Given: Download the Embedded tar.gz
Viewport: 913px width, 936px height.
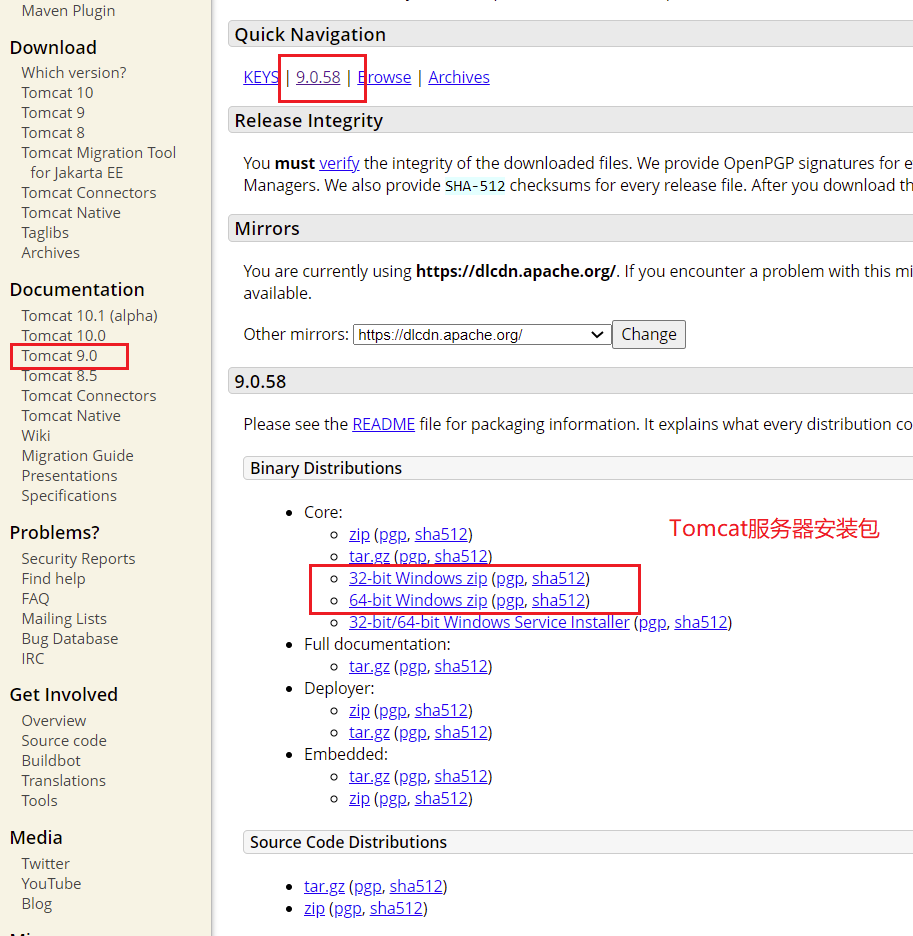Looking at the screenshot, I should click(369, 777).
